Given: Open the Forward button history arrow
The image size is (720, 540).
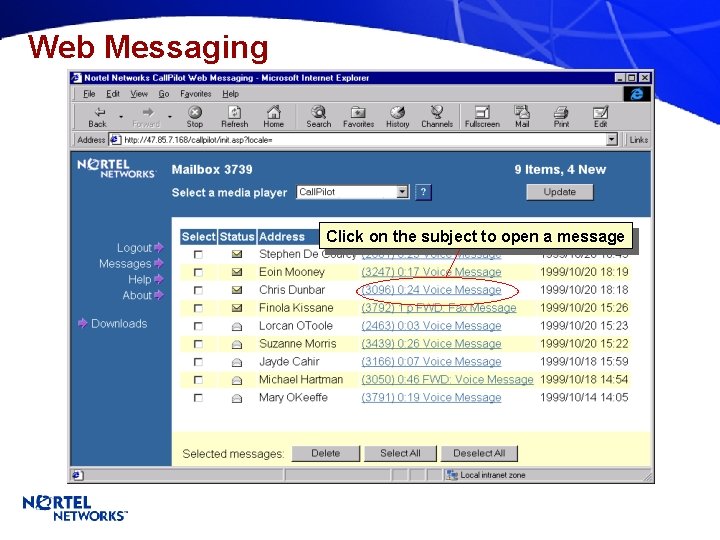Looking at the screenshot, I should click(170, 117).
